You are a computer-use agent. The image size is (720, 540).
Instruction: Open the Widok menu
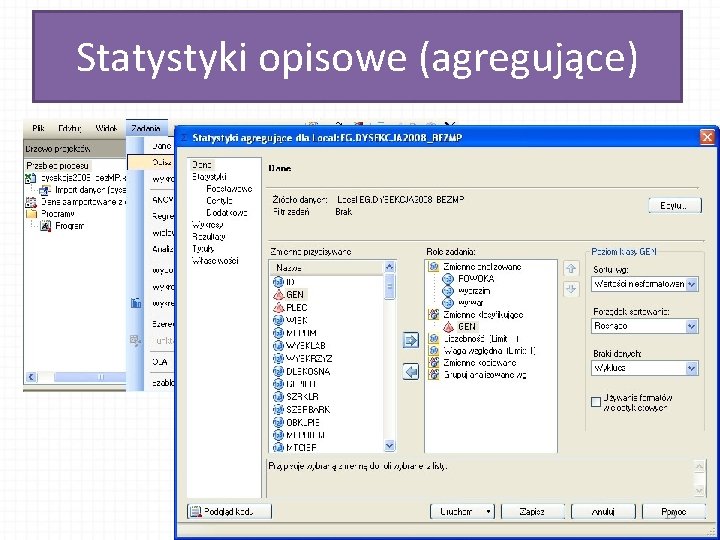[106, 129]
